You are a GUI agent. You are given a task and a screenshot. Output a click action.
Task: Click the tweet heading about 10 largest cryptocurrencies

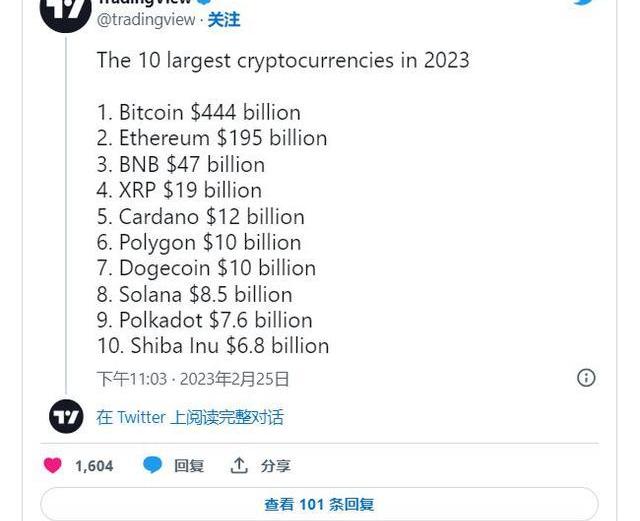tap(283, 60)
